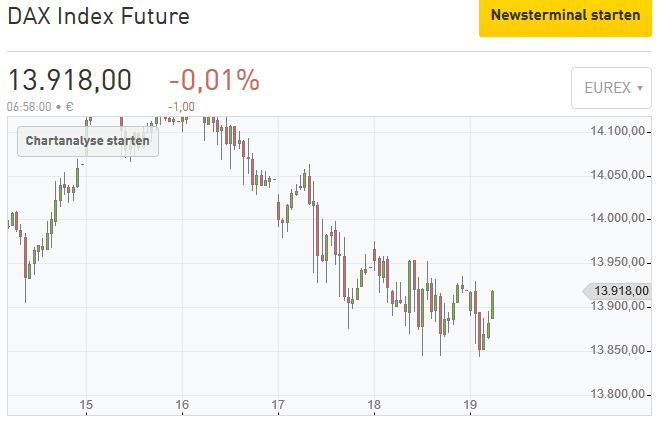The height and width of the screenshot is (423, 661).
Task: Click the DAX Index Future heading
Action: pyautogui.click(x=99, y=17)
